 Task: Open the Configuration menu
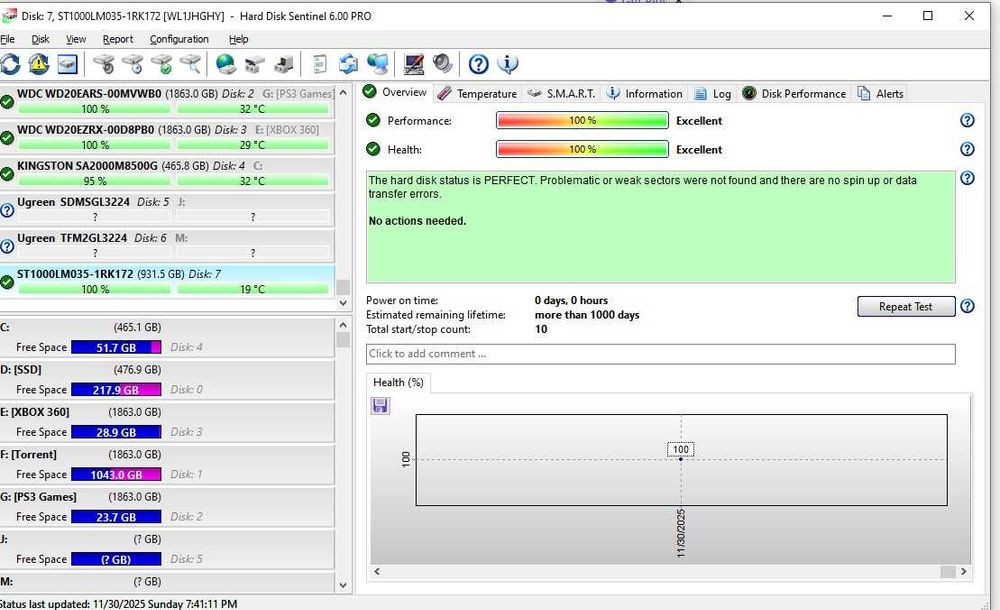(179, 39)
